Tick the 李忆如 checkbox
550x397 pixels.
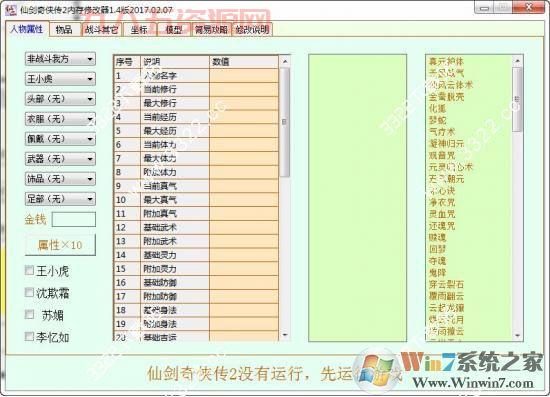point(29,336)
